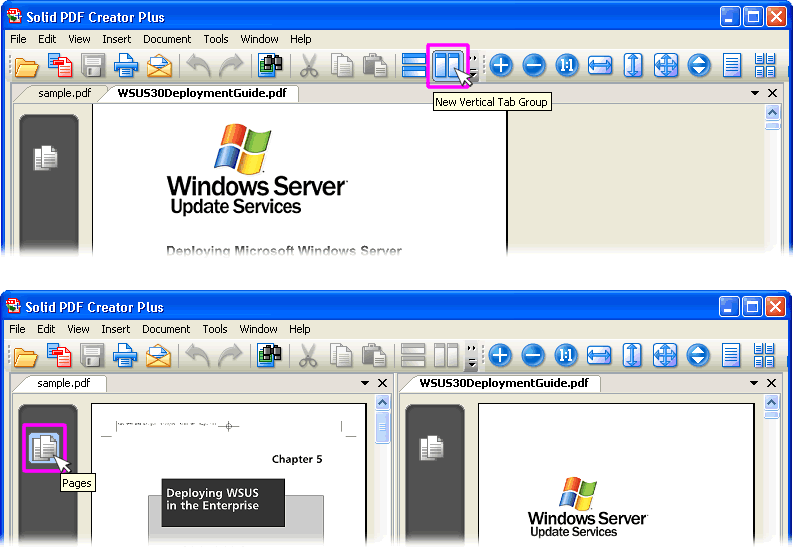Click Find binoculars icon in lower window
The image size is (800, 560).
(x=269, y=356)
